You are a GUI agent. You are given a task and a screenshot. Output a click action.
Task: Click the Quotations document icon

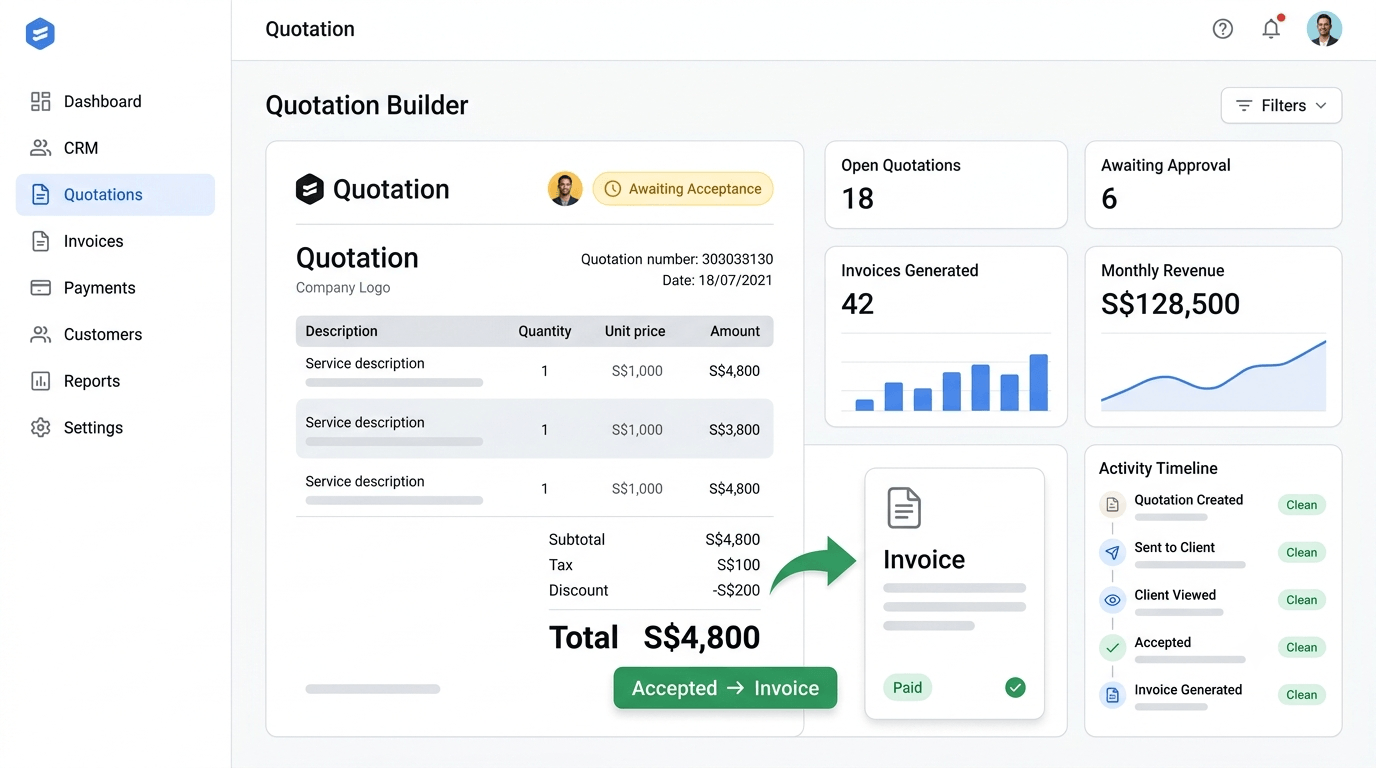point(40,194)
